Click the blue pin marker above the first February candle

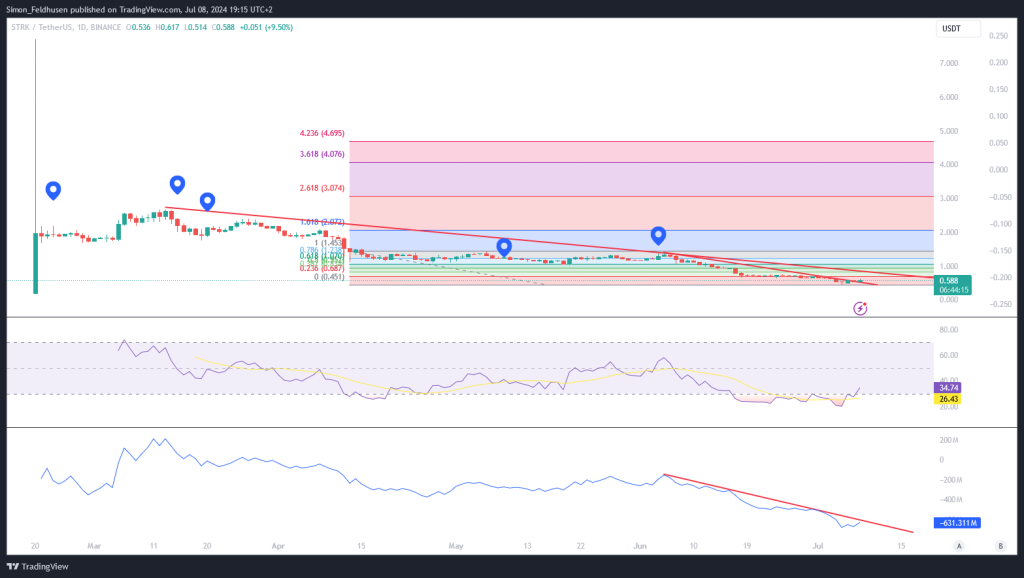coord(53,191)
